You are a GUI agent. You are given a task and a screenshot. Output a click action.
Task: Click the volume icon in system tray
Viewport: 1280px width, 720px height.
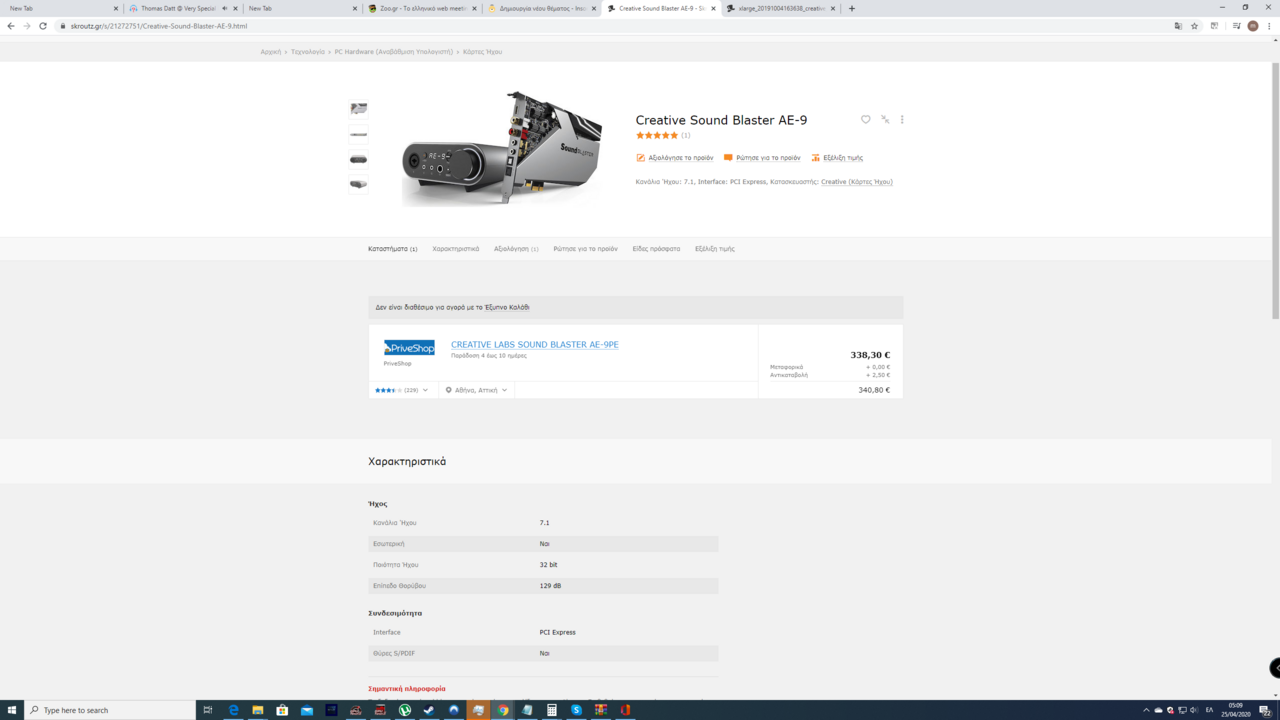1194,710
